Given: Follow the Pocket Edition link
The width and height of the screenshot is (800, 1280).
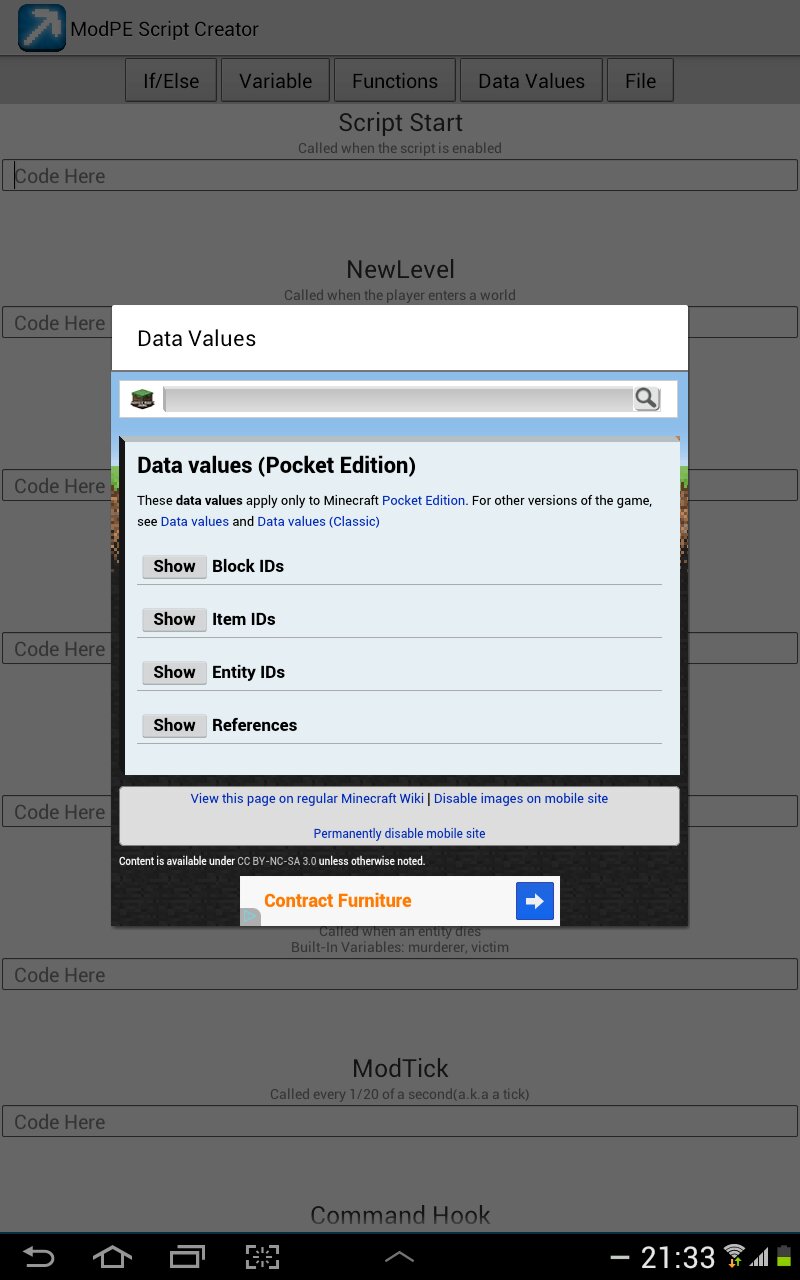Looking at the screenshot, I should click(423, 500).
